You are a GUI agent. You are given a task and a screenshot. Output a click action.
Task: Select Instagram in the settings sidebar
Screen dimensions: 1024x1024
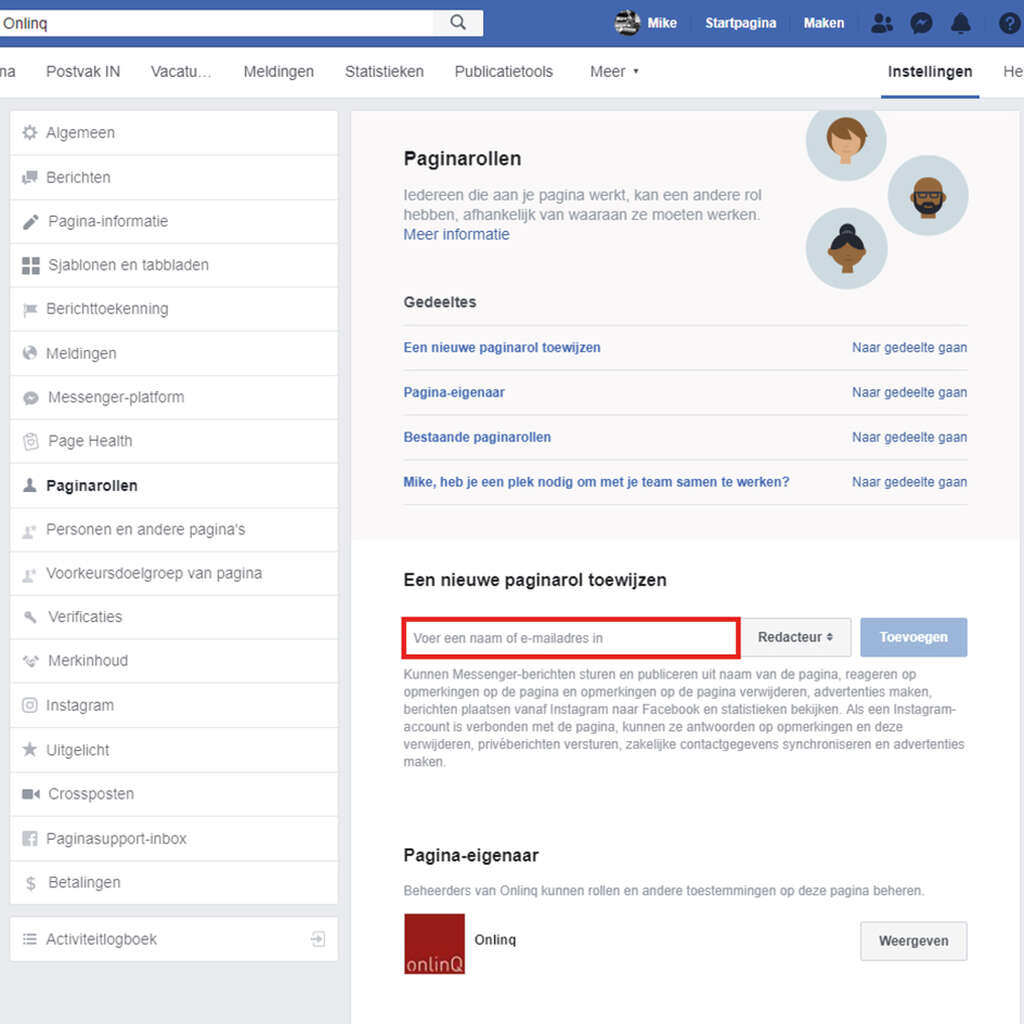(79, 705)
